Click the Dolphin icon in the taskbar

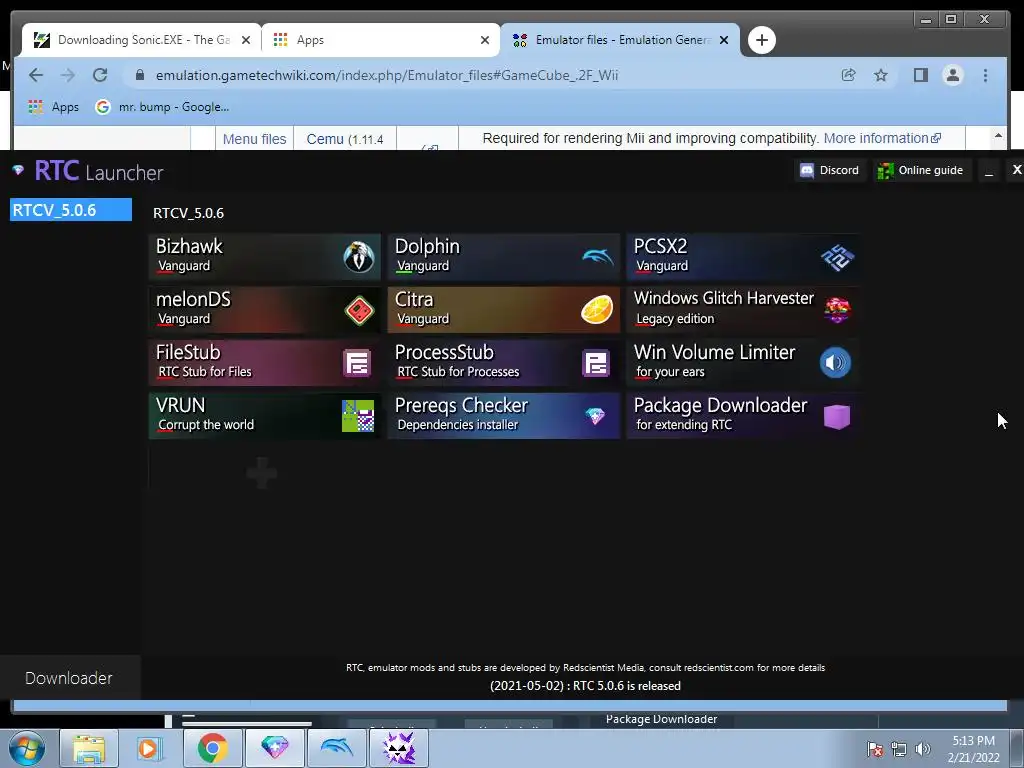click(x=336, y=748)
